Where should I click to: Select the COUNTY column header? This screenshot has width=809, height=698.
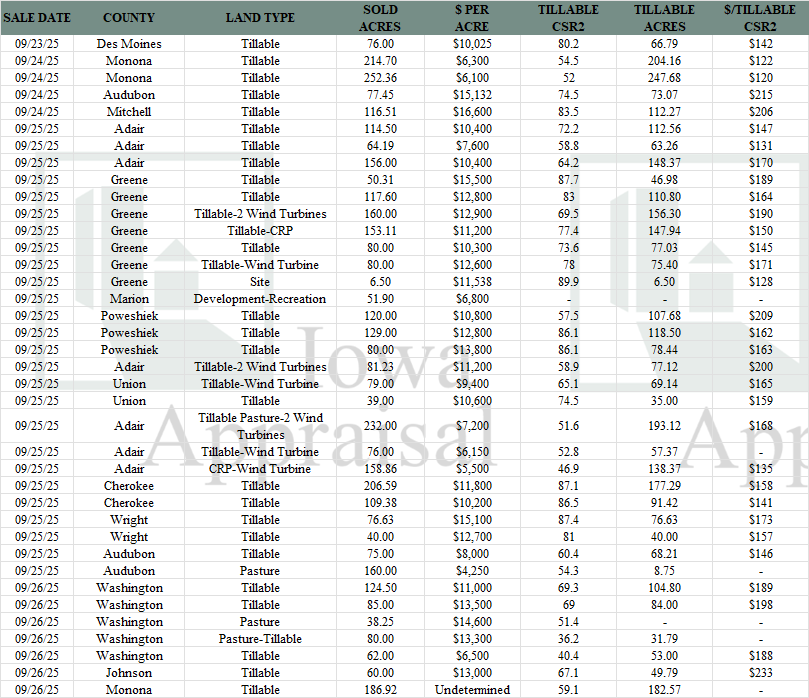pos(129,18)
